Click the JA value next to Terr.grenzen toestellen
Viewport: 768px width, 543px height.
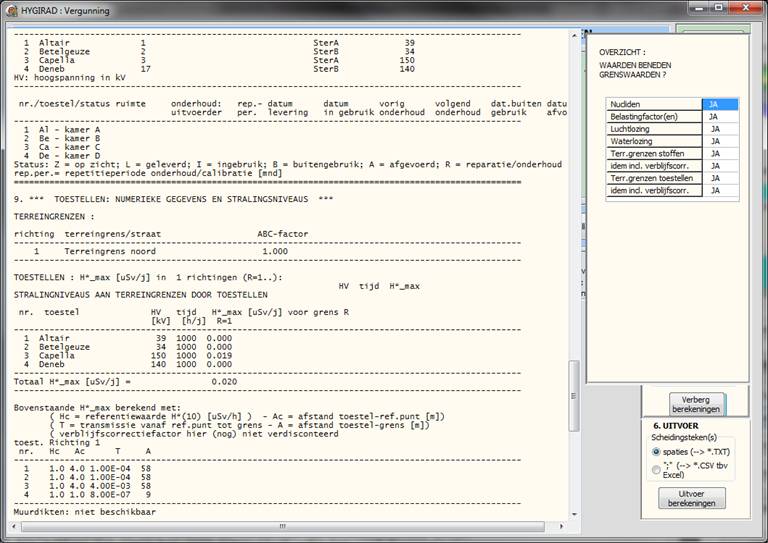click(x=720, y=178)
